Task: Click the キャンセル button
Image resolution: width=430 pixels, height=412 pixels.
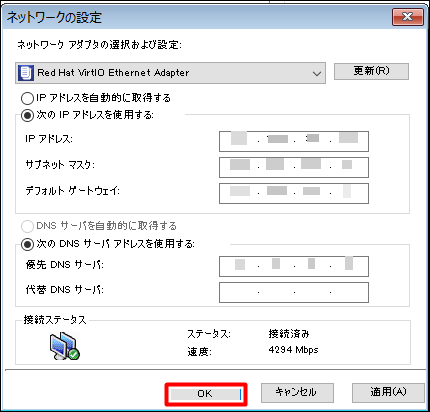Action: (x=297, y=392)
